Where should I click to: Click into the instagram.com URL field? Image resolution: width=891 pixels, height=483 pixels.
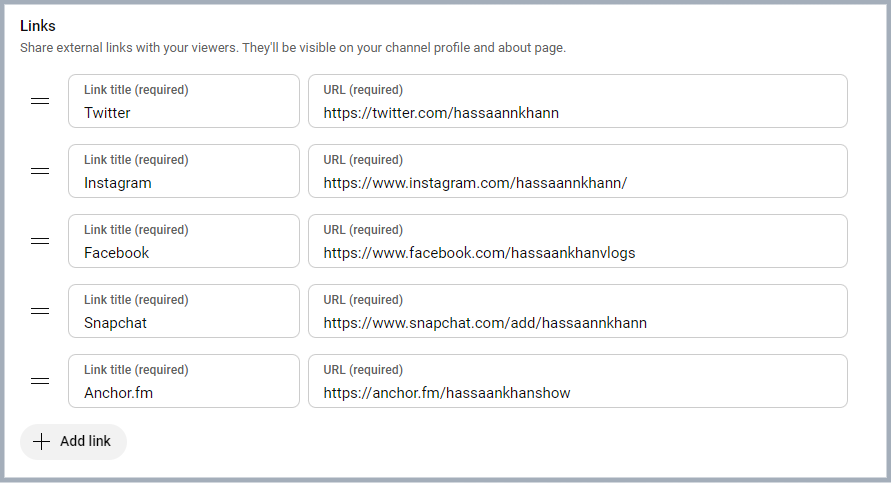click(578, 171)
